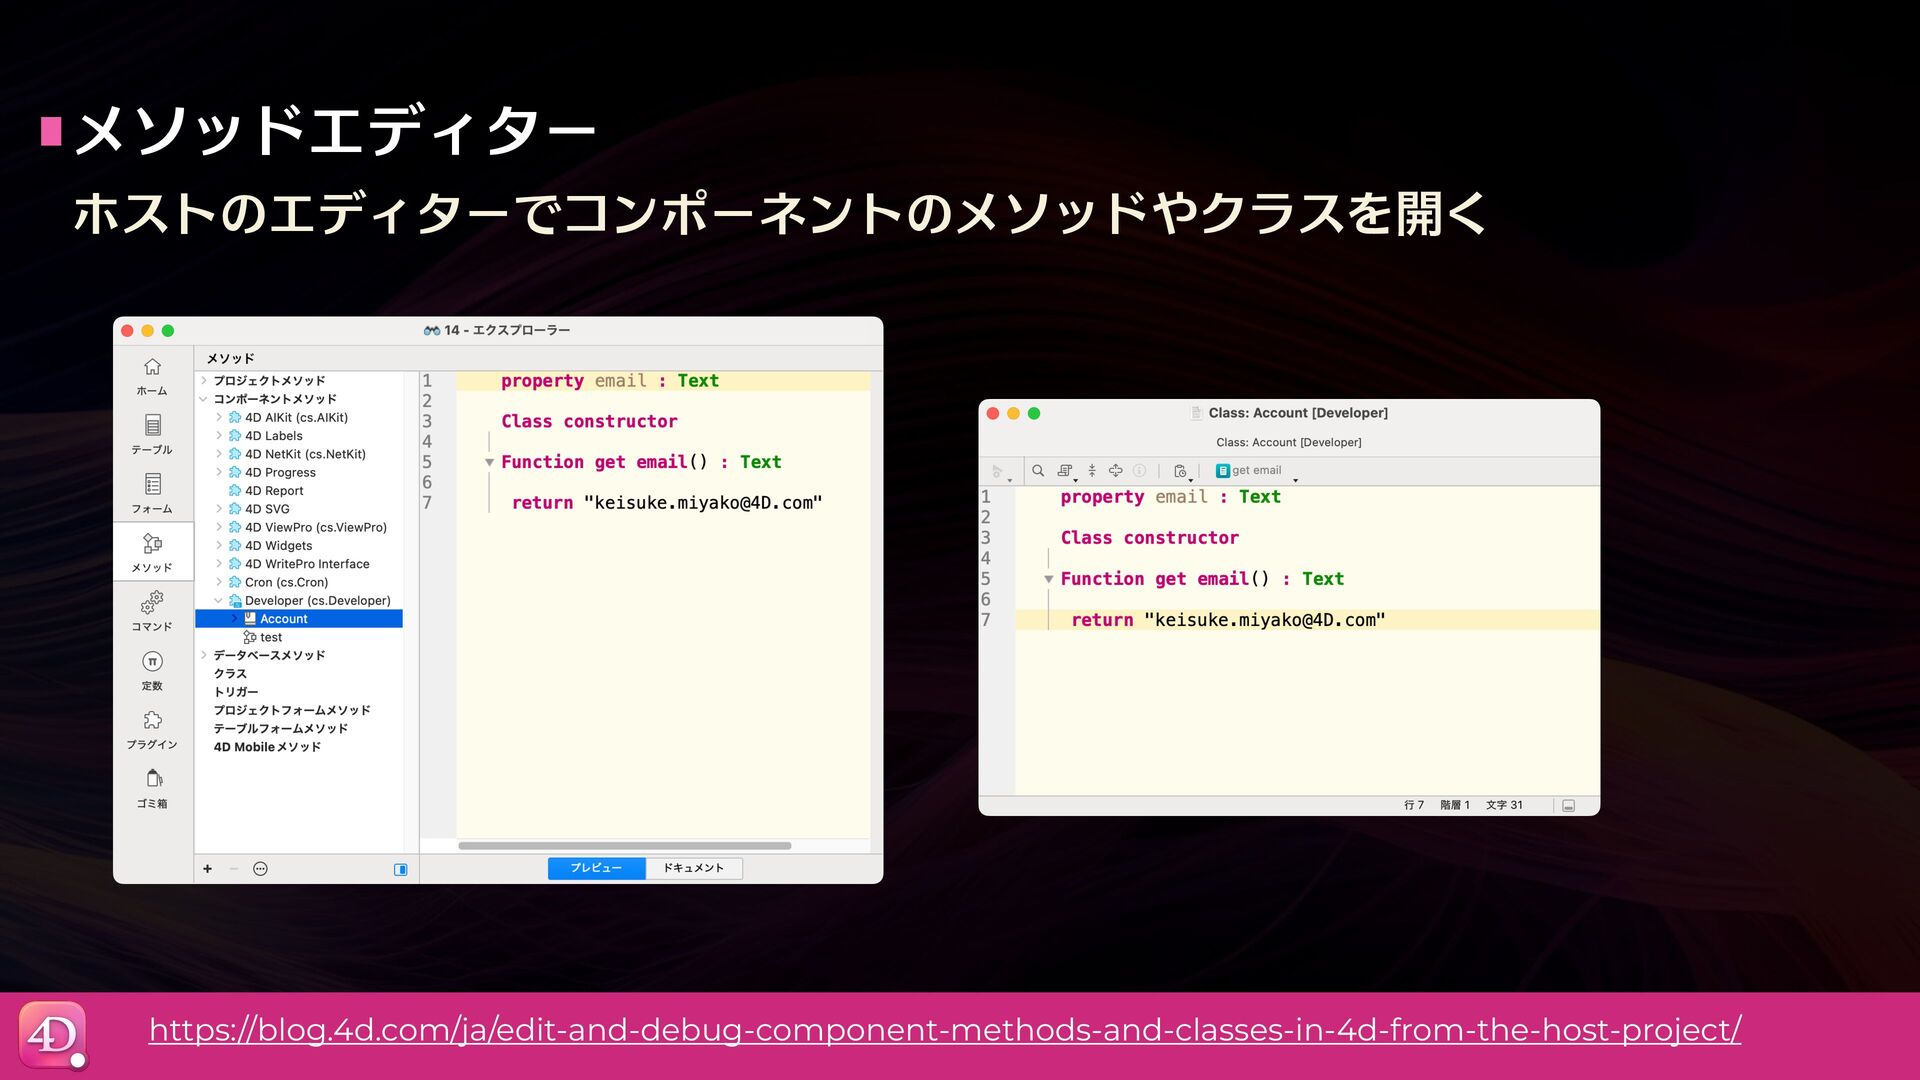Select the test method in the tree
The width and height of the screenshot is (1920, 1080).
[263, 638]
